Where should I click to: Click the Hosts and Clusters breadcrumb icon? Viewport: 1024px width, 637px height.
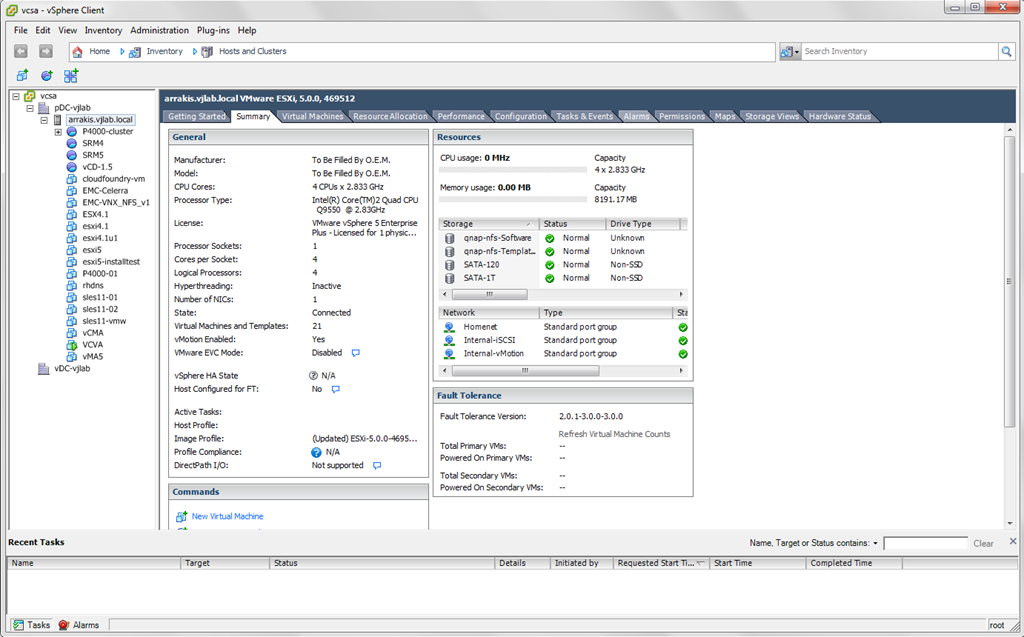coord(207,52)
